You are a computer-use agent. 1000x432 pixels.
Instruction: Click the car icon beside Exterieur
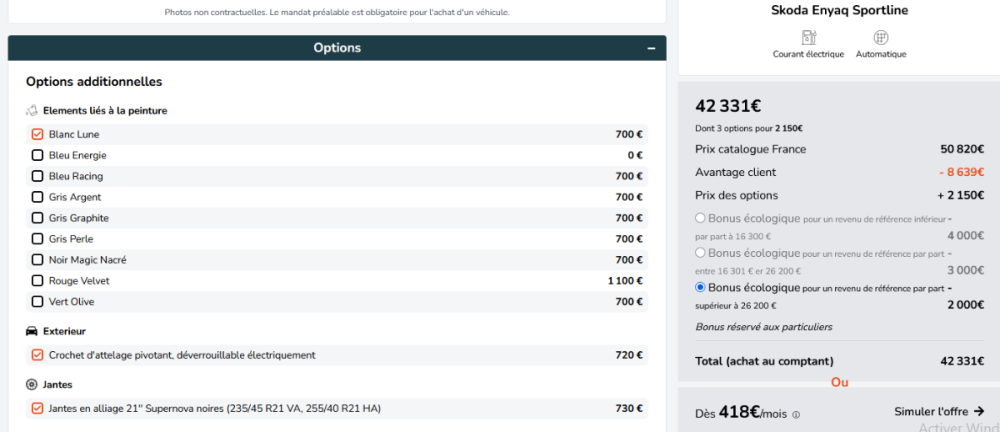(31, 331)
